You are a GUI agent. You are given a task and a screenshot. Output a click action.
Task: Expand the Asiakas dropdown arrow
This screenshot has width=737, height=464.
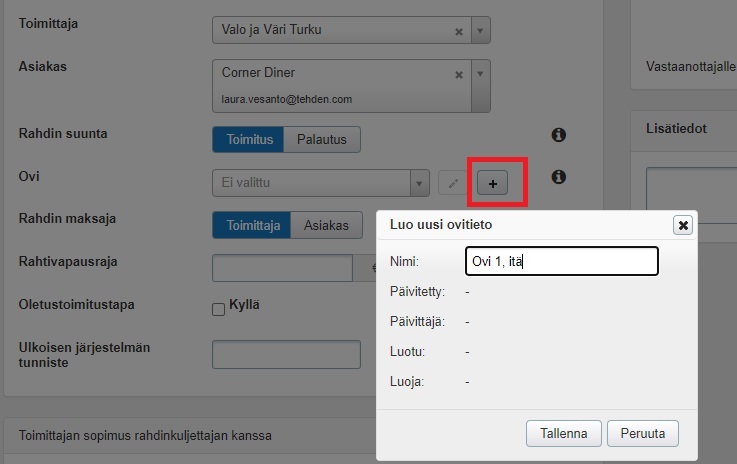[x=480, y=74]
